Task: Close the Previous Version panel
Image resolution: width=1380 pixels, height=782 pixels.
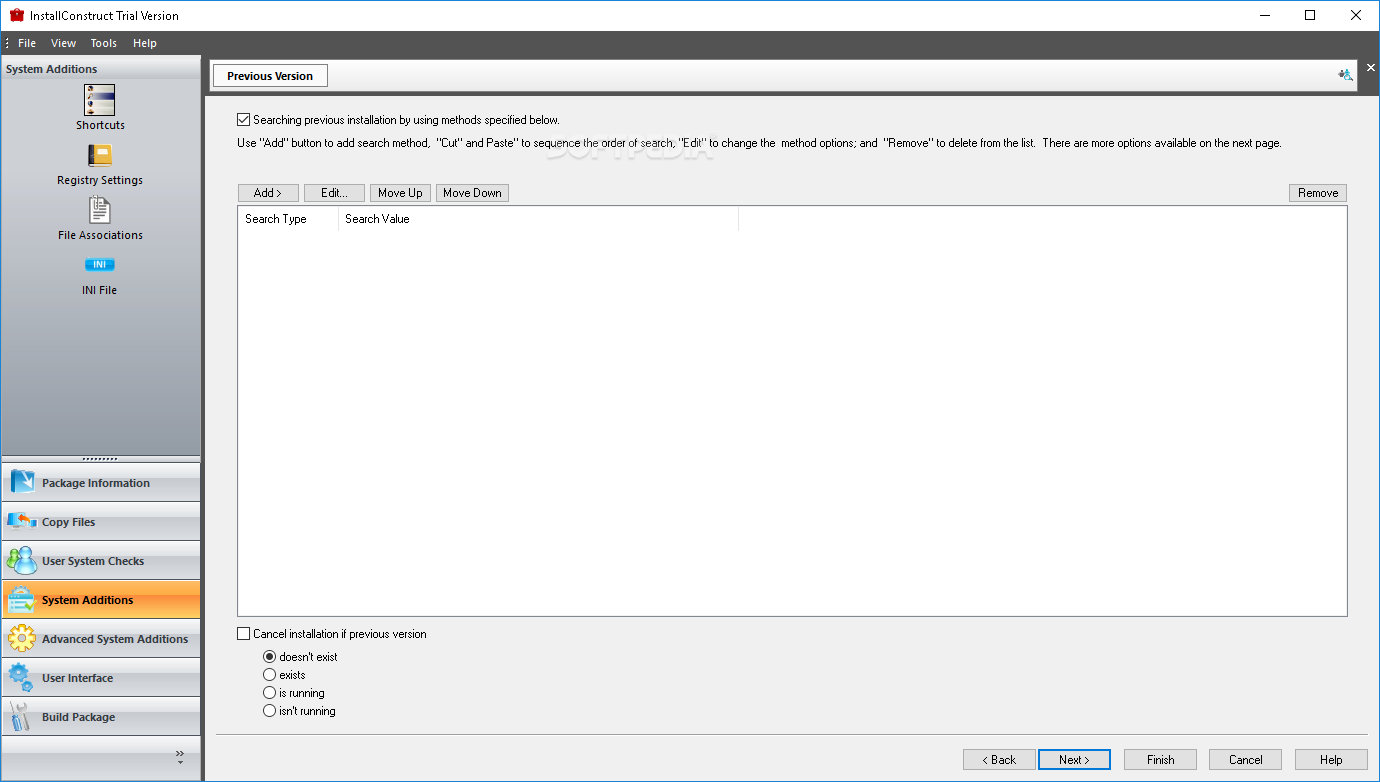Action: click(1371, 70)
